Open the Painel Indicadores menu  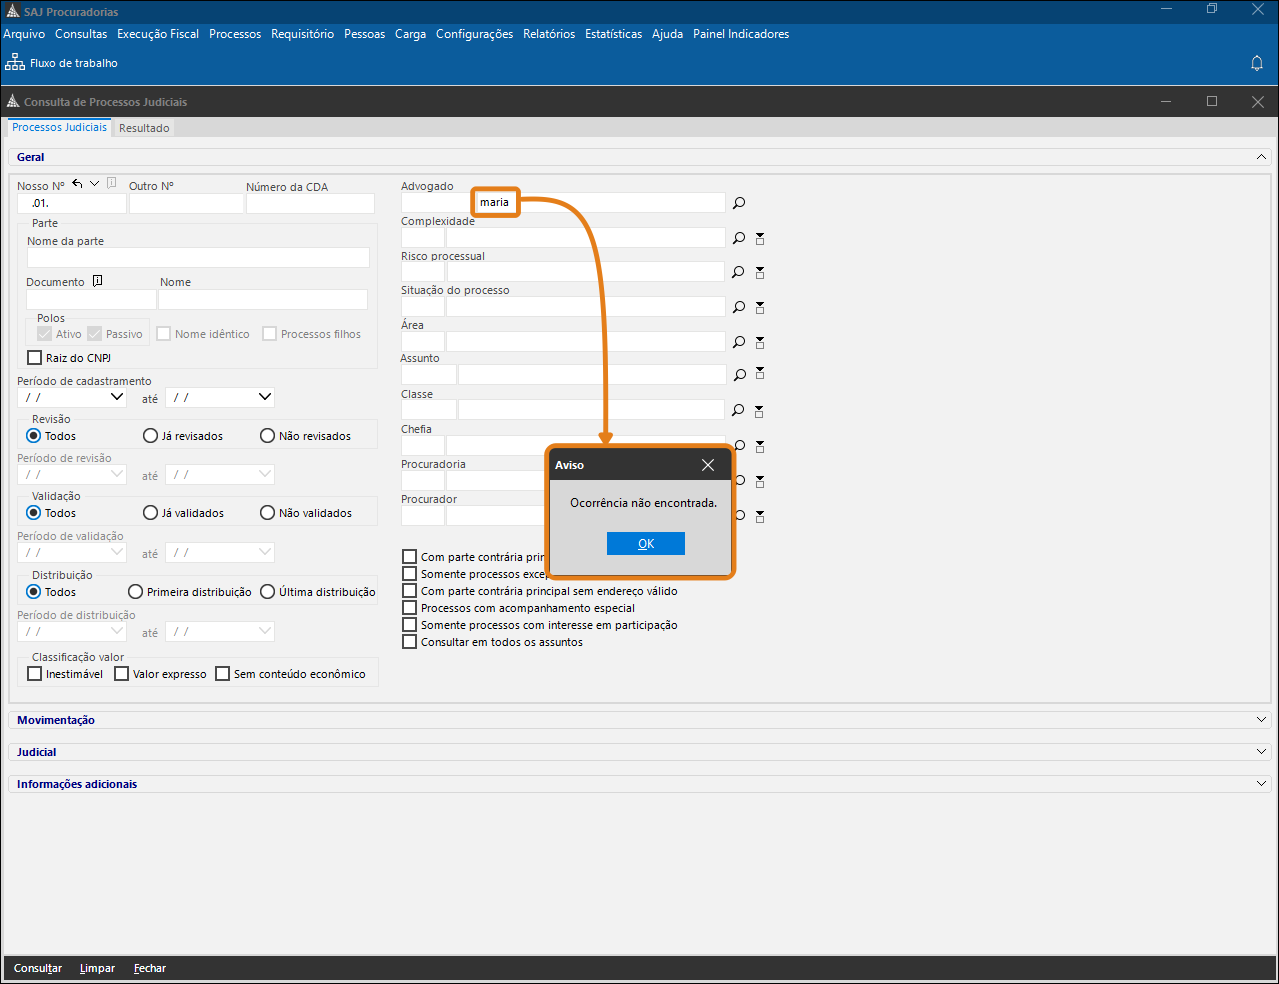coord(741,34)
